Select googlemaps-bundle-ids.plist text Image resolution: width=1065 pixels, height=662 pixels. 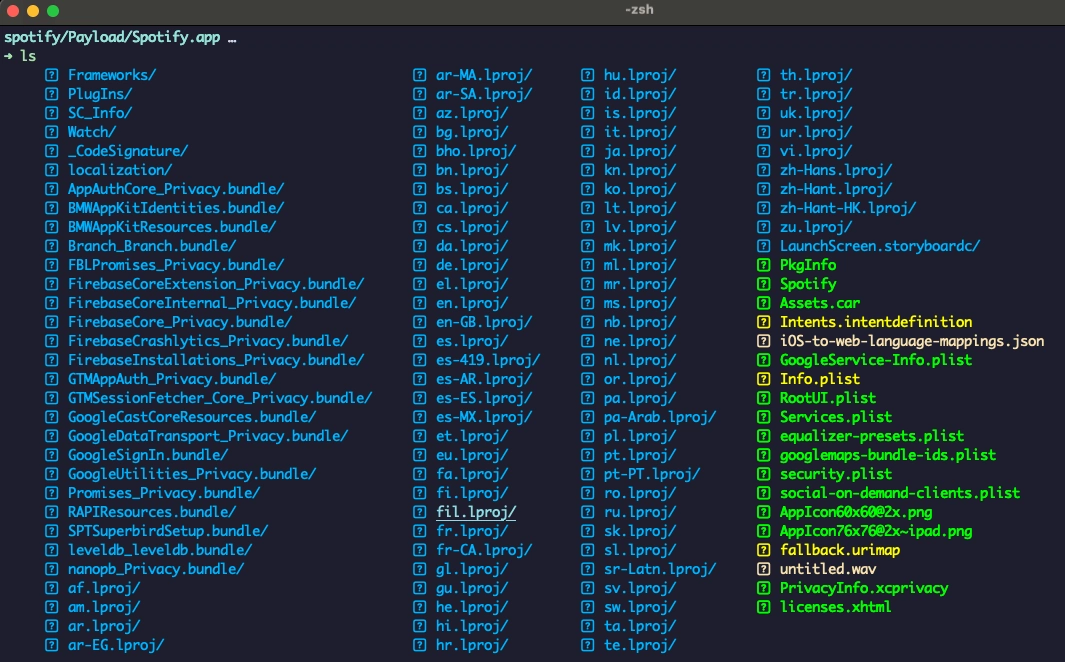888,455
